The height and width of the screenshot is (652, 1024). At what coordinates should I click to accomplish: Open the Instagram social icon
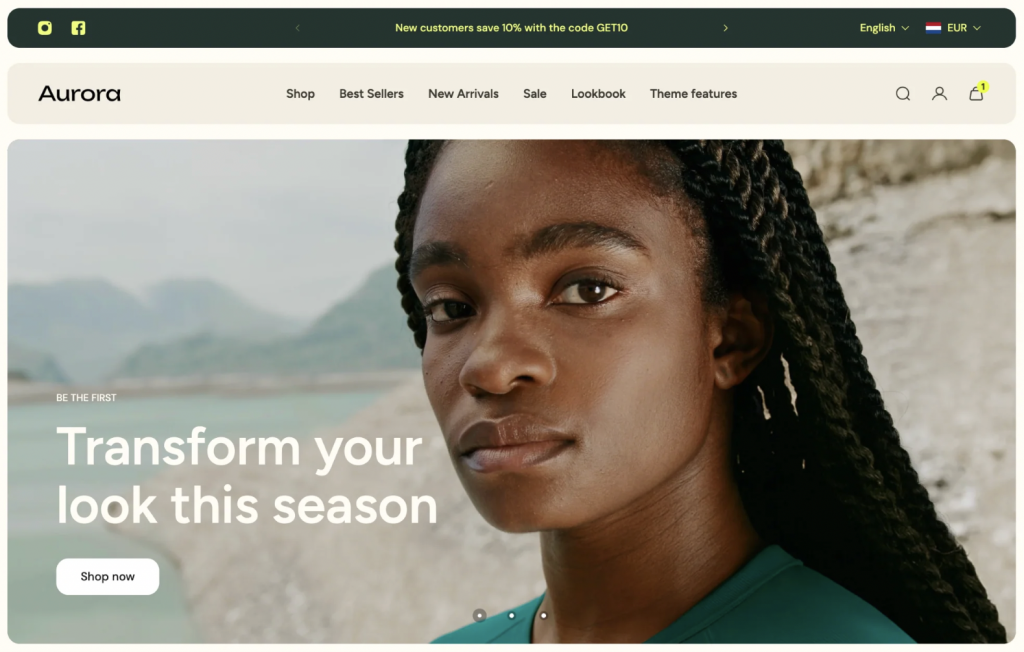point(44,28)
